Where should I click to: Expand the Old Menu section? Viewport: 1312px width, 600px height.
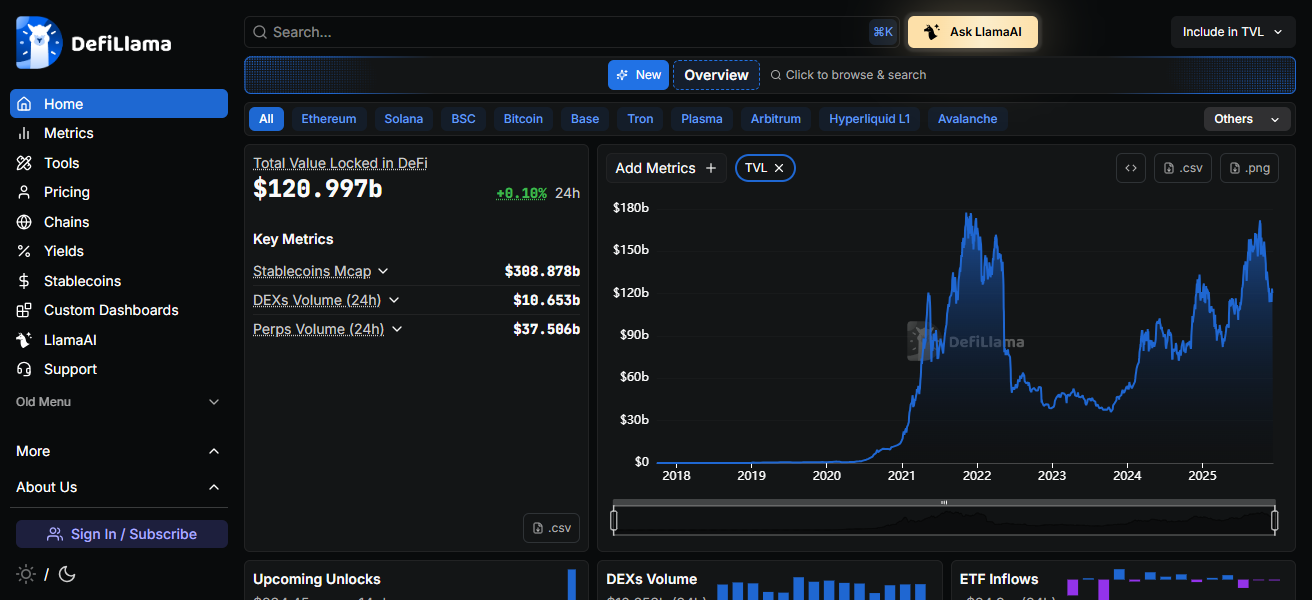[x=213, y=402]
